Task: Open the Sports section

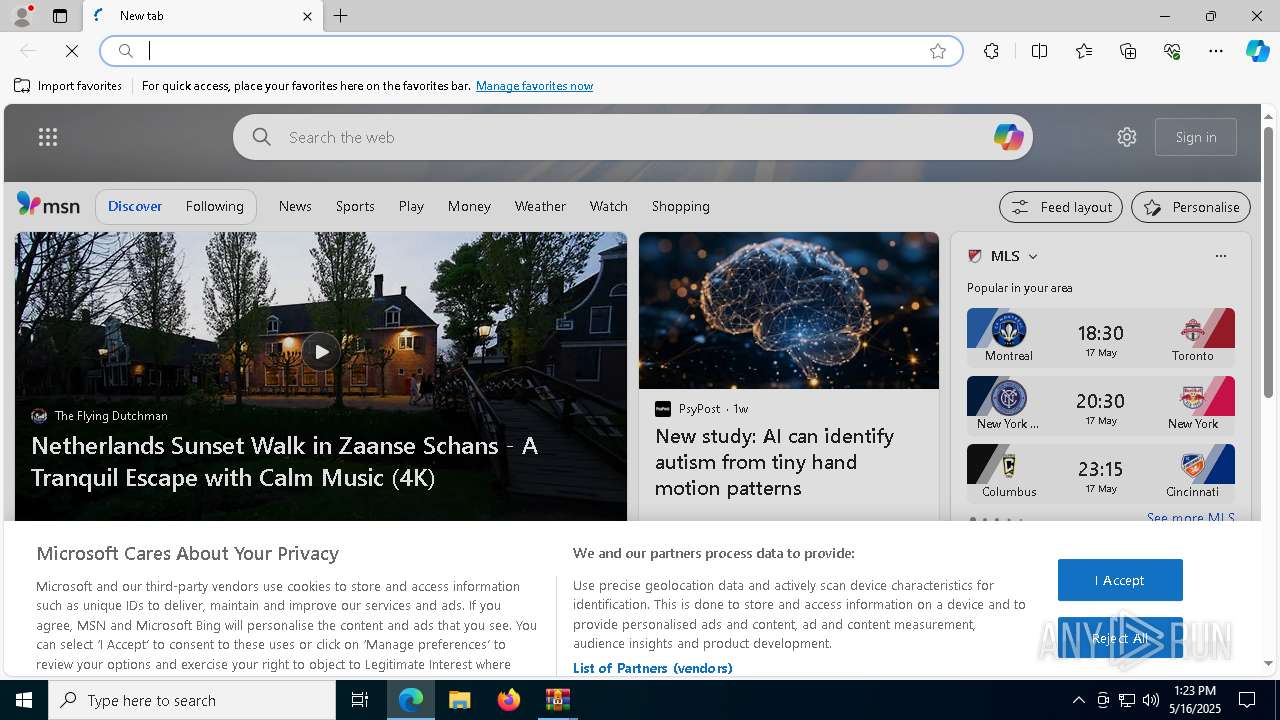Action: [355, 206]
